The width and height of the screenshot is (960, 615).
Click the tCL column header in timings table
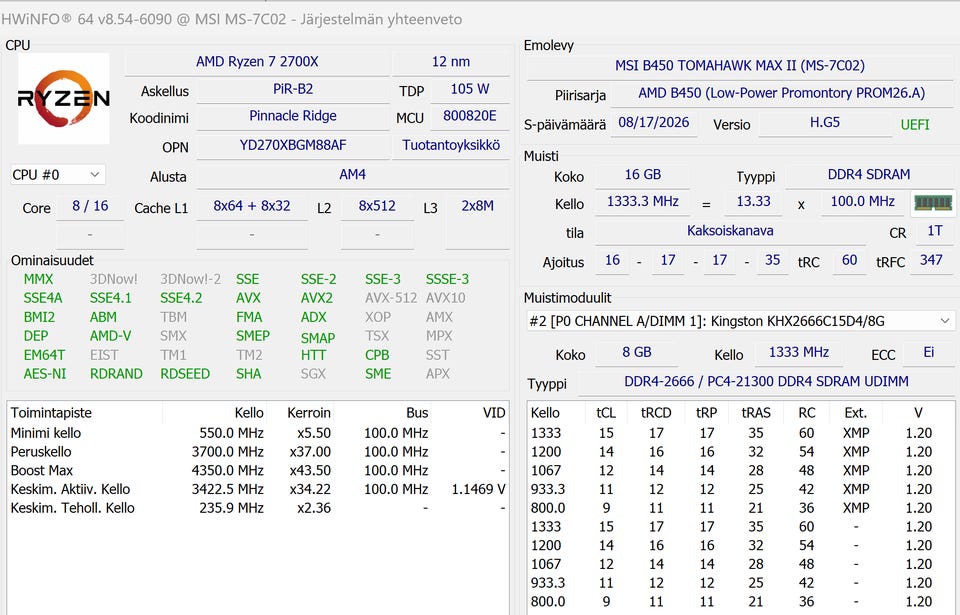(x=606, y=413)
